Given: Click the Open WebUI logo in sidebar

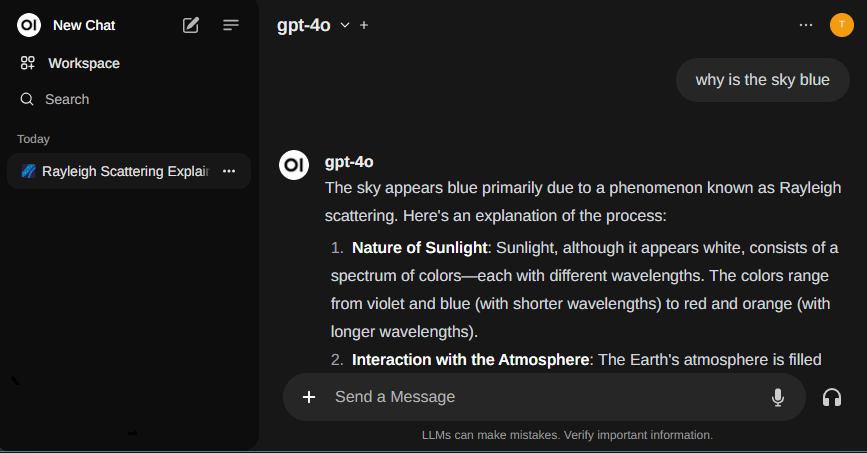Looking at the screenshot, I should (29, 25).
